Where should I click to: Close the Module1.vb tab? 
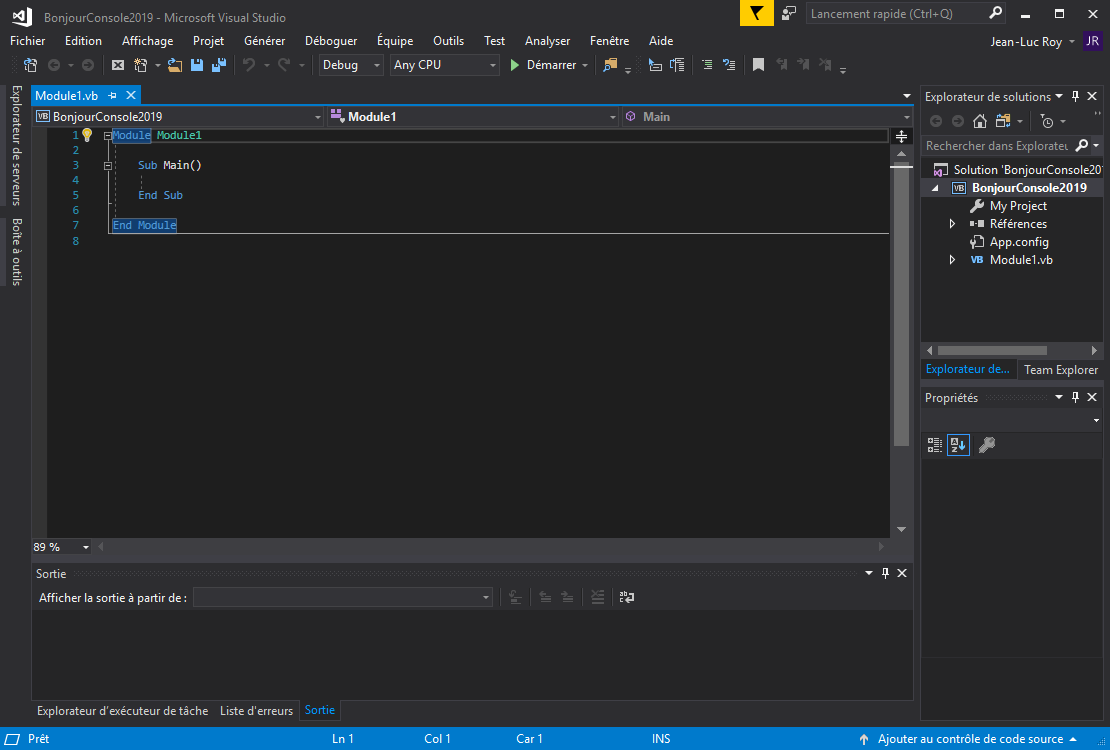(131, 96)
